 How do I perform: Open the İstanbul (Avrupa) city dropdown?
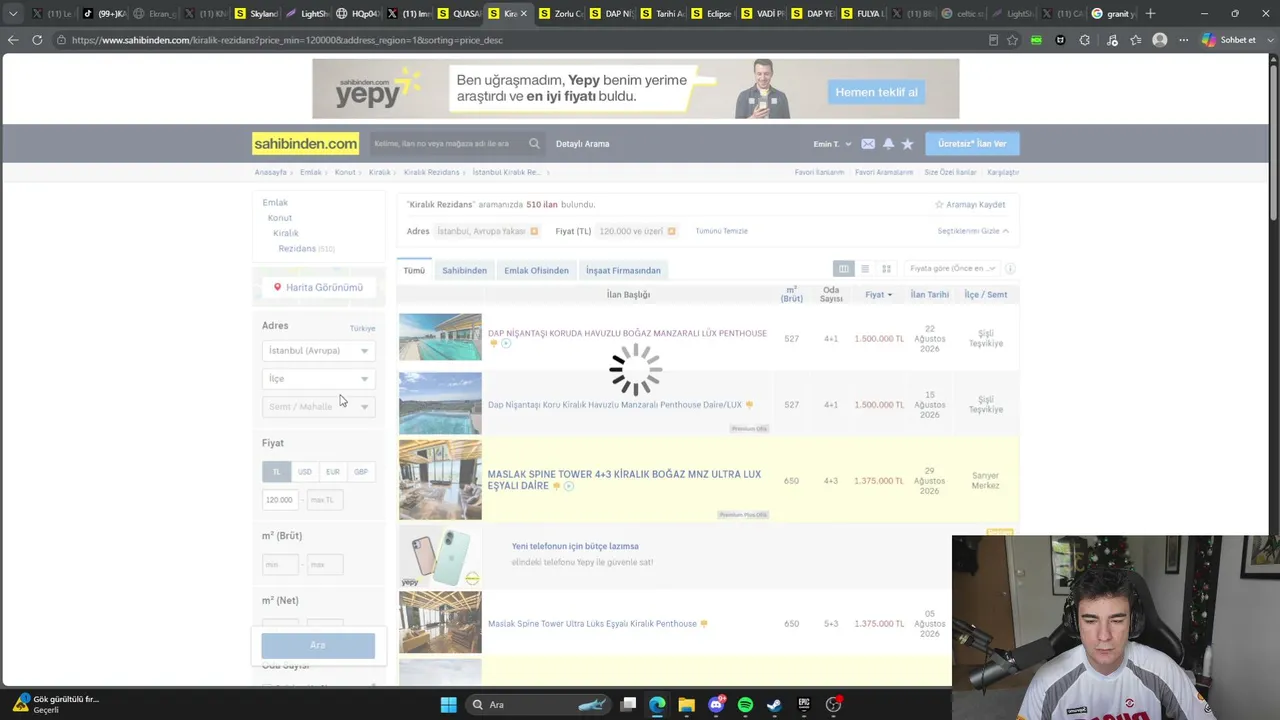pyautogui.click(x=318, y=351)
